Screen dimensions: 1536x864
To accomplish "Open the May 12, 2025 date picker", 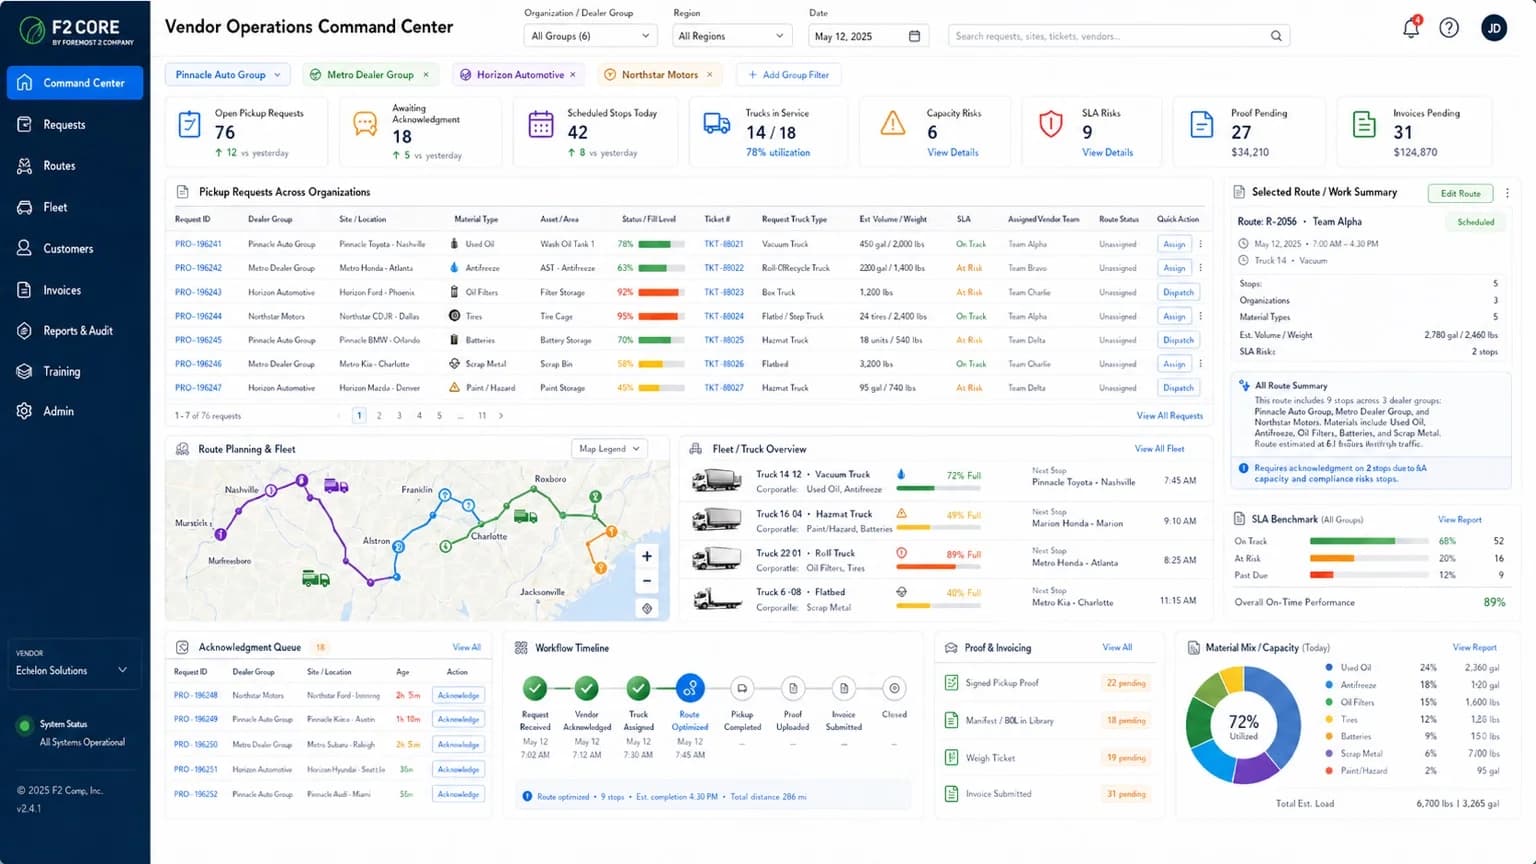I will (867, 36).
